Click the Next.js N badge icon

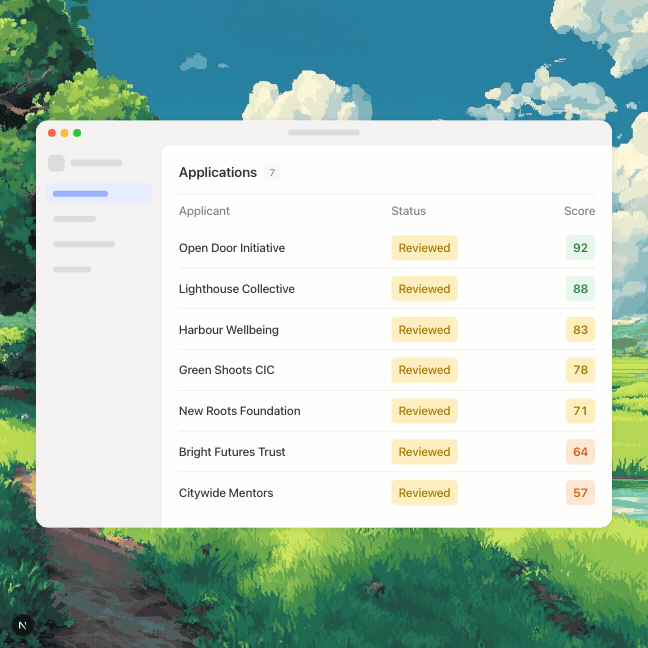pyautogui.click(x=22, y=625)
